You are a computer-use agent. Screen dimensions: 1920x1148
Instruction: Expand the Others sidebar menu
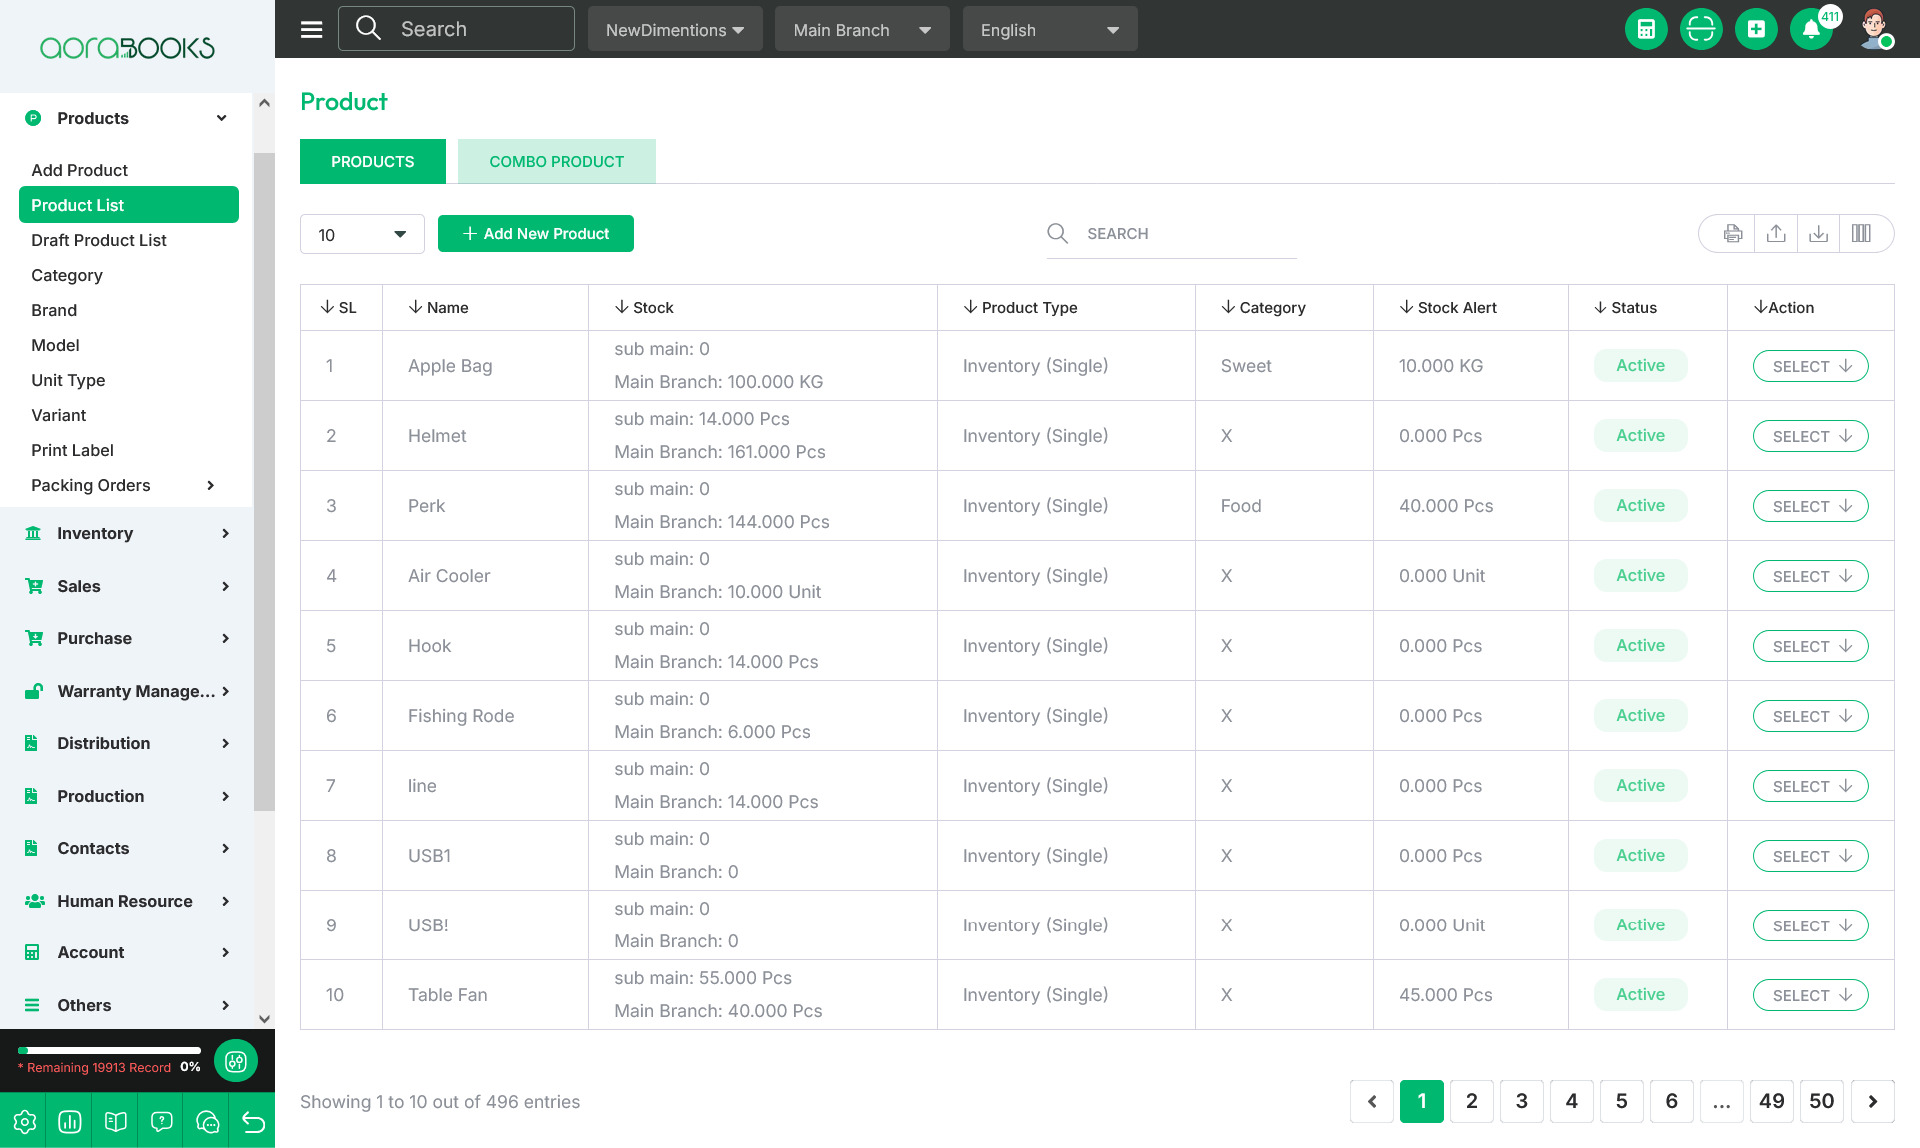(x=127, y=1005)
